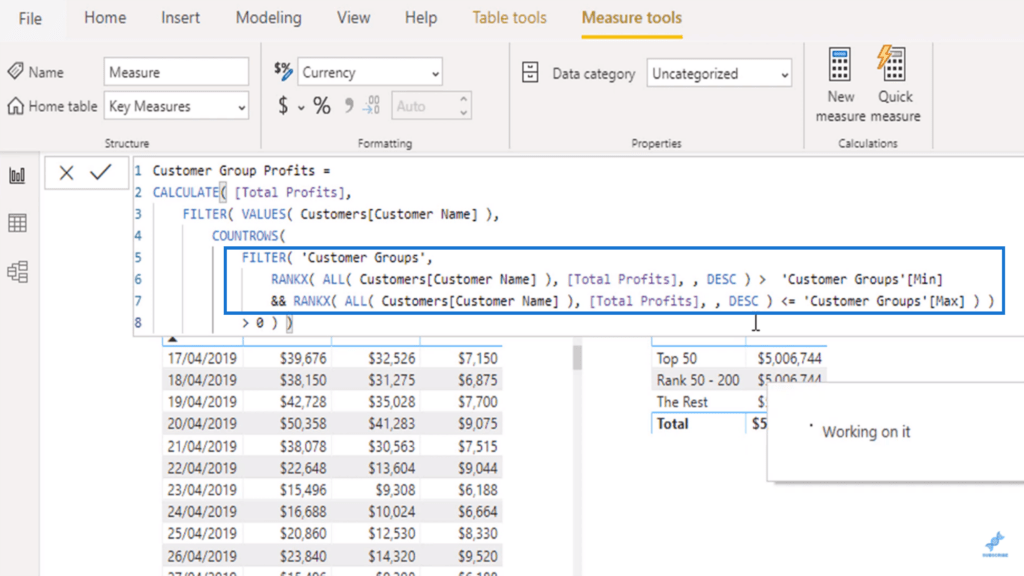
Task: Click the table's vertical scrollbar
Action: point(577,358)
